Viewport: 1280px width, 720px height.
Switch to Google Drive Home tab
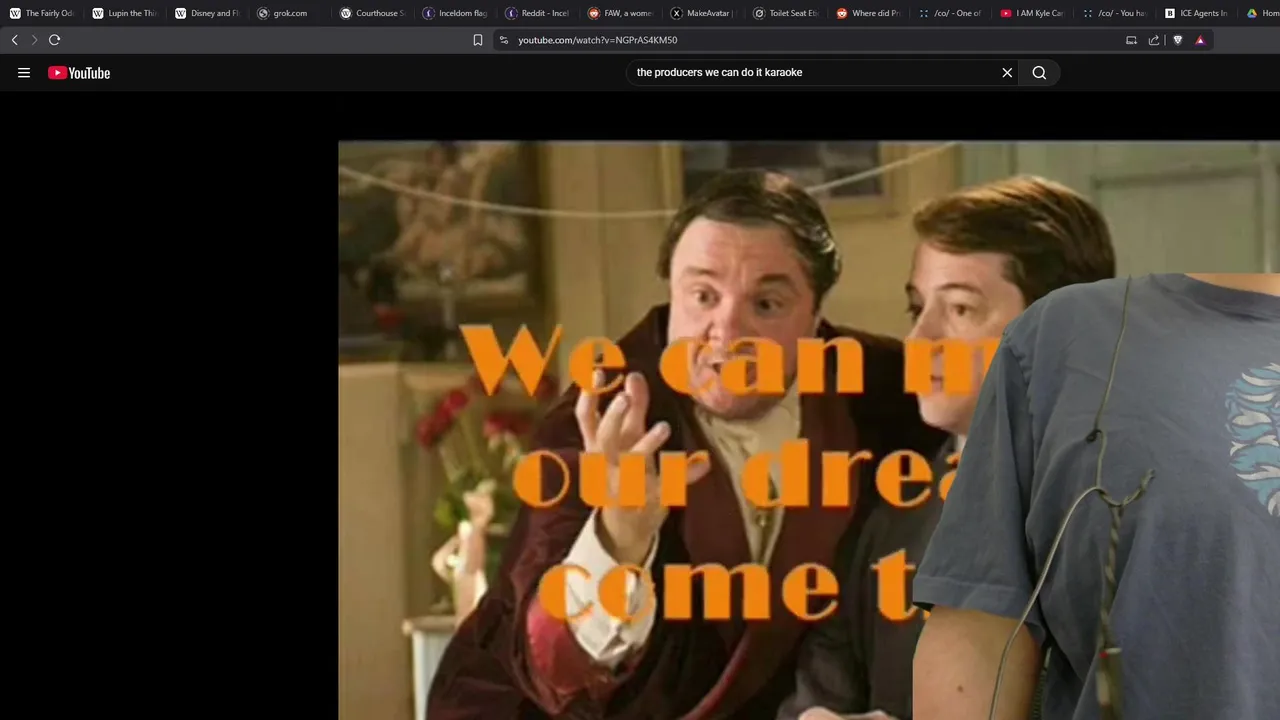coord(1262,13)
